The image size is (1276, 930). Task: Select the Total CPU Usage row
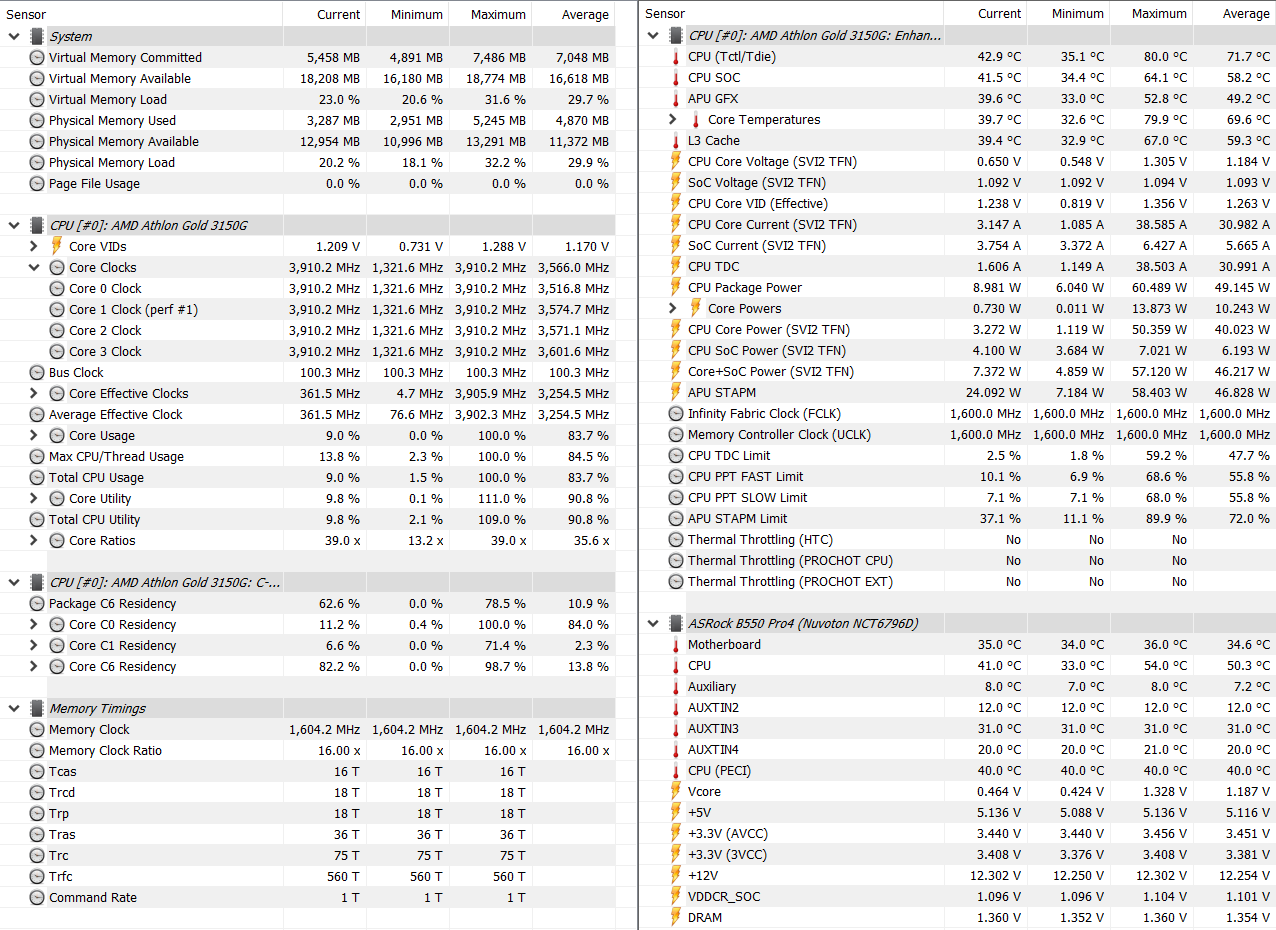click(x=308, y=478)
